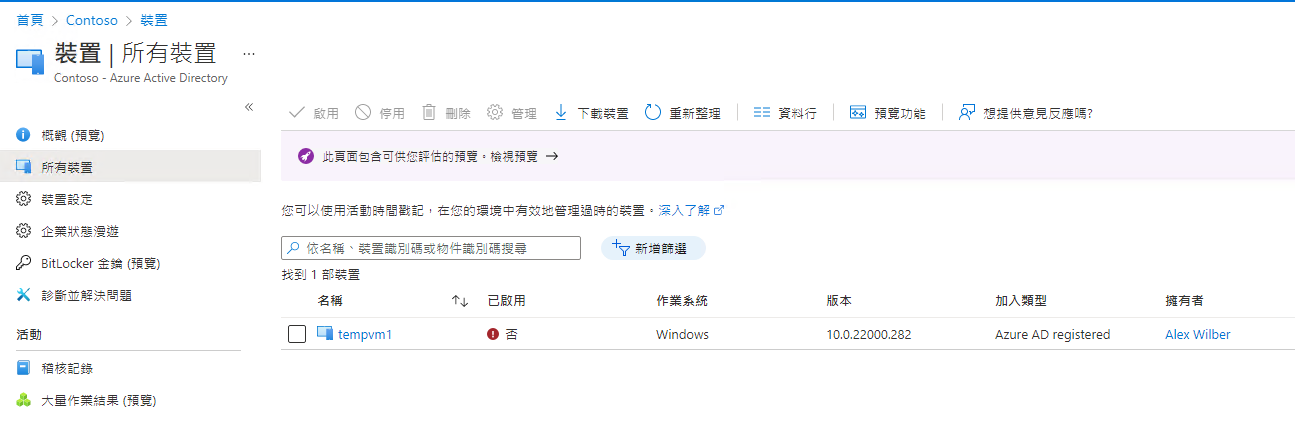Navigate to Contoso in the breadcrumb
Screen dimensions: 1295x423
coord(91,20)
